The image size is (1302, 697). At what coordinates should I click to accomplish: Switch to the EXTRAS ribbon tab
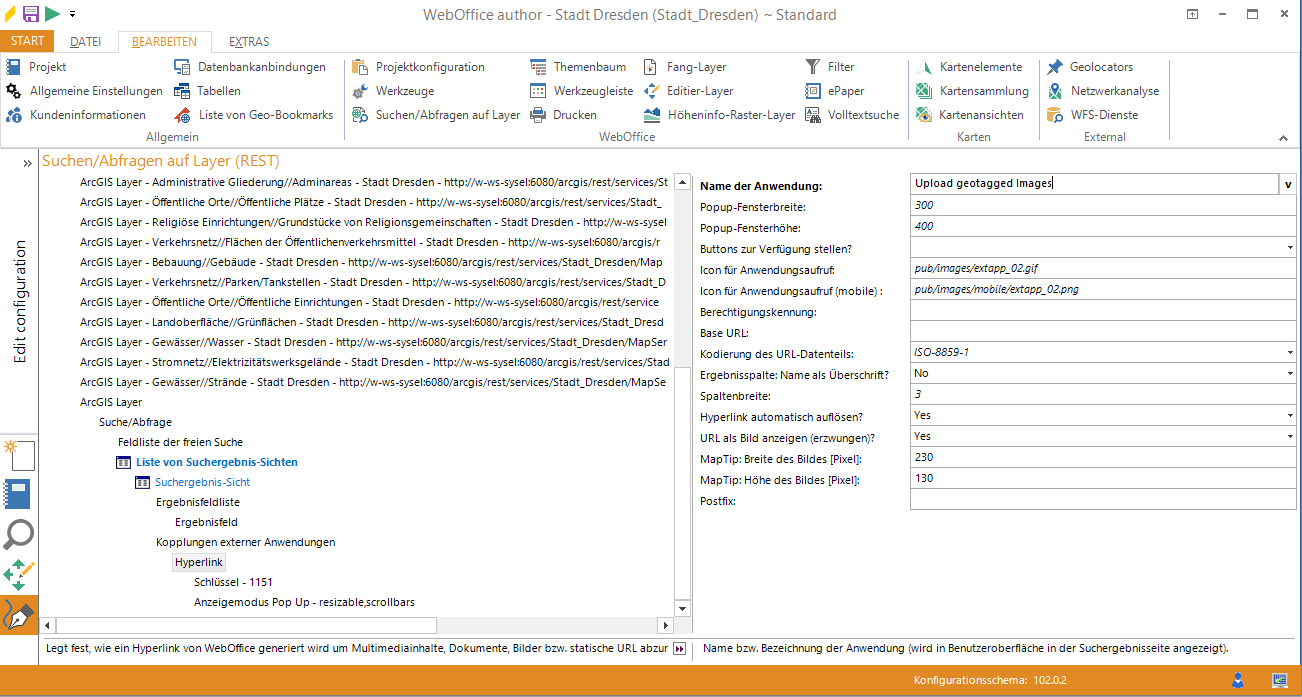[x=248, y=42]
